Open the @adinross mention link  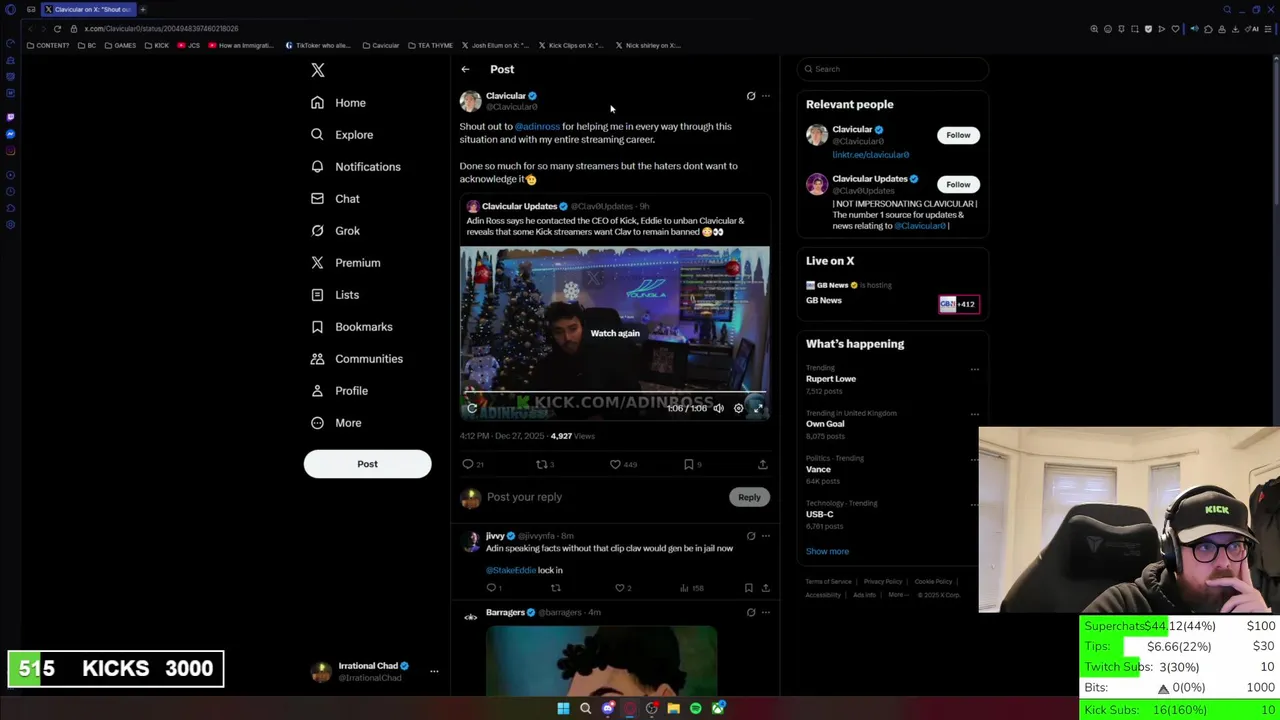pyautogui.click(x=537, y=127)
